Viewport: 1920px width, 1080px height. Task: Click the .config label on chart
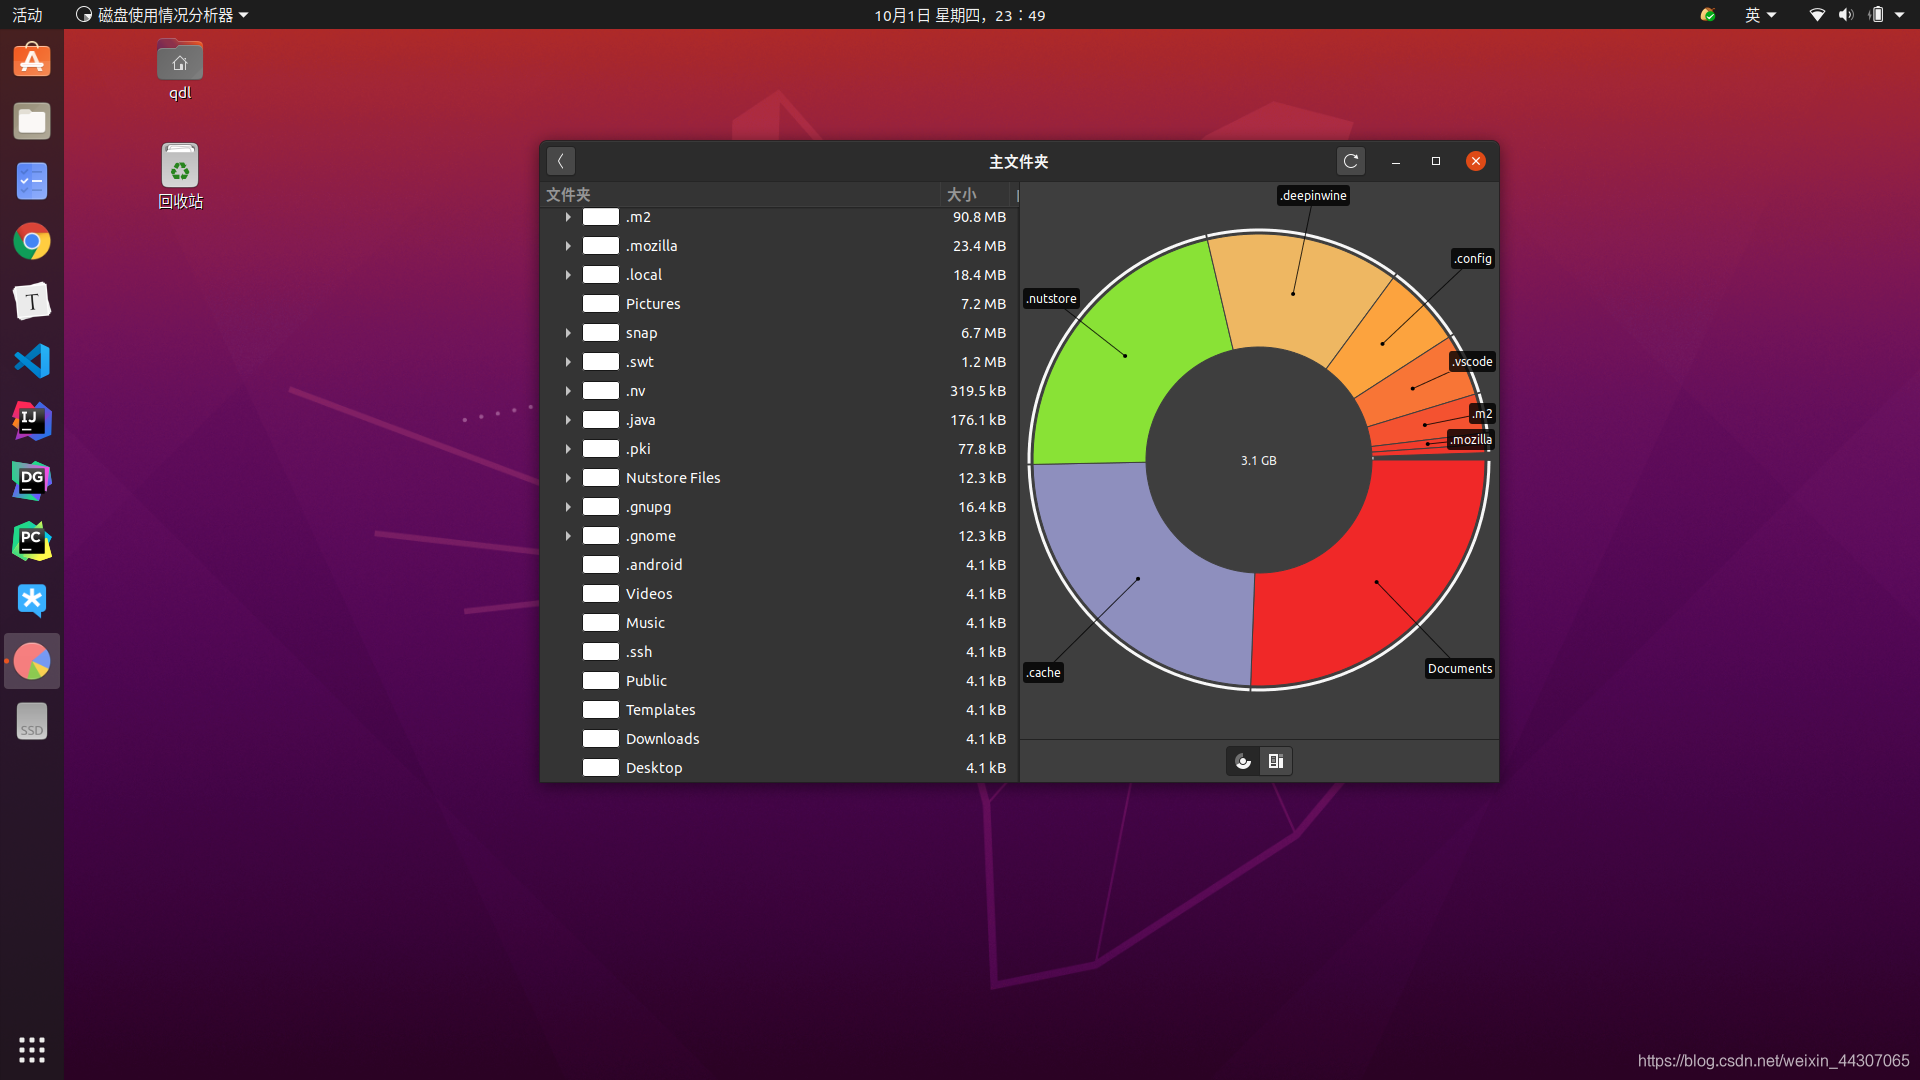(1472, 258)
